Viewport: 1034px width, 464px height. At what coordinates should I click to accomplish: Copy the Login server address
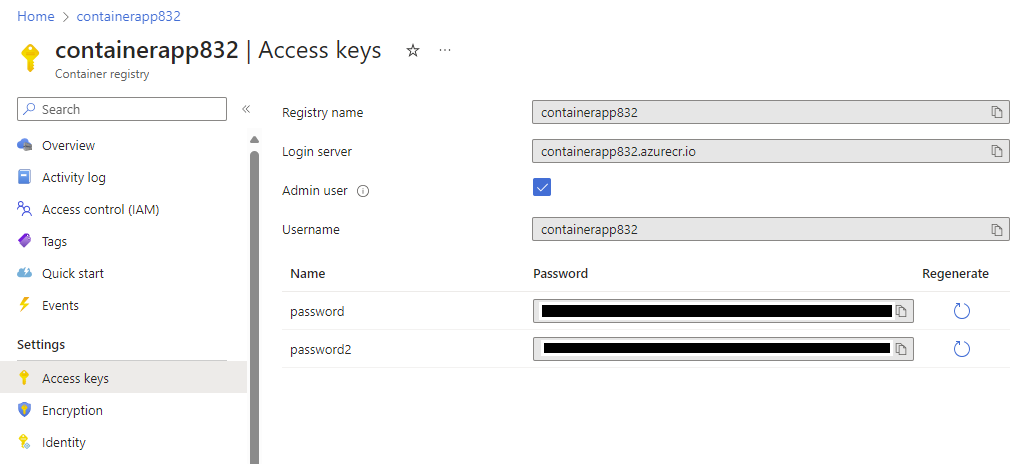point(996,151)
